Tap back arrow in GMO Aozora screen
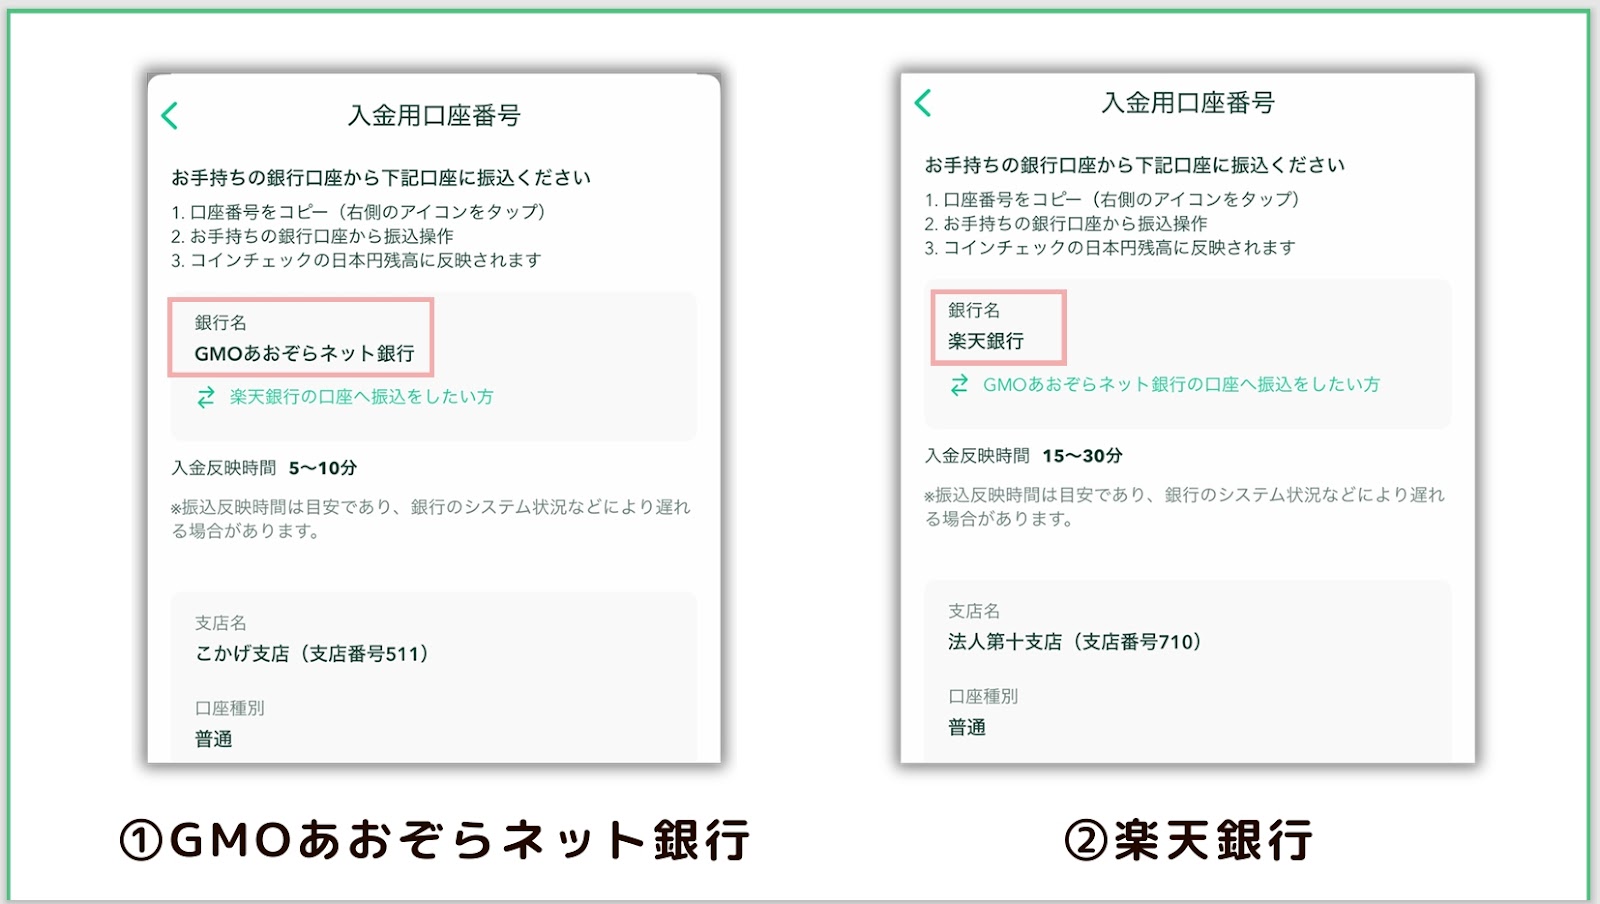The image size is (1600, 904). click(x=170, y=116)
